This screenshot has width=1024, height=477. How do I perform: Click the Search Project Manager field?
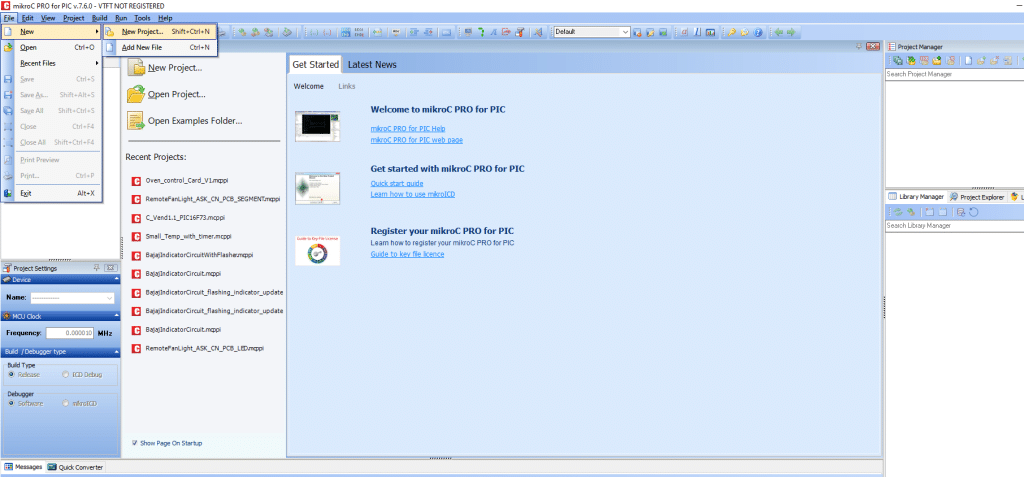click(x=954, y=74)
